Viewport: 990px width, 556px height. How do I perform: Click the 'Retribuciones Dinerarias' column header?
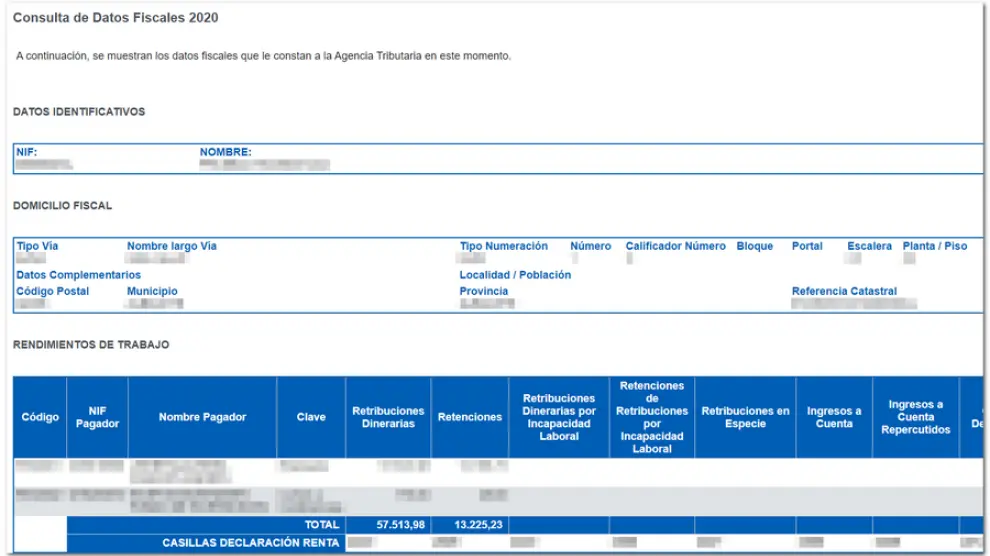(388, 417)
